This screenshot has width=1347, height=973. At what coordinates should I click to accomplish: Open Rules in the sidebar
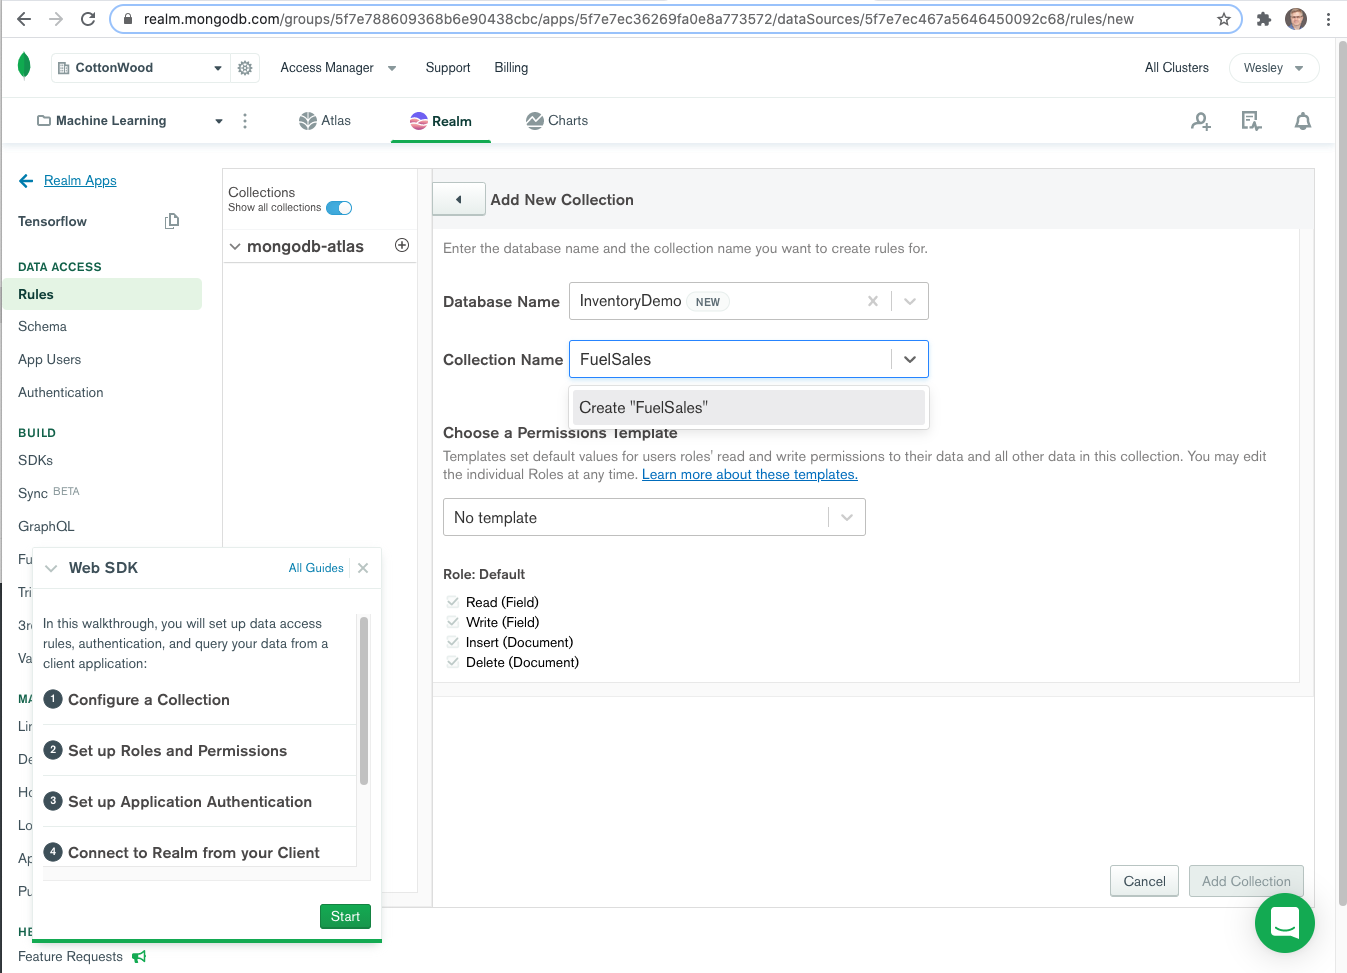101,294
